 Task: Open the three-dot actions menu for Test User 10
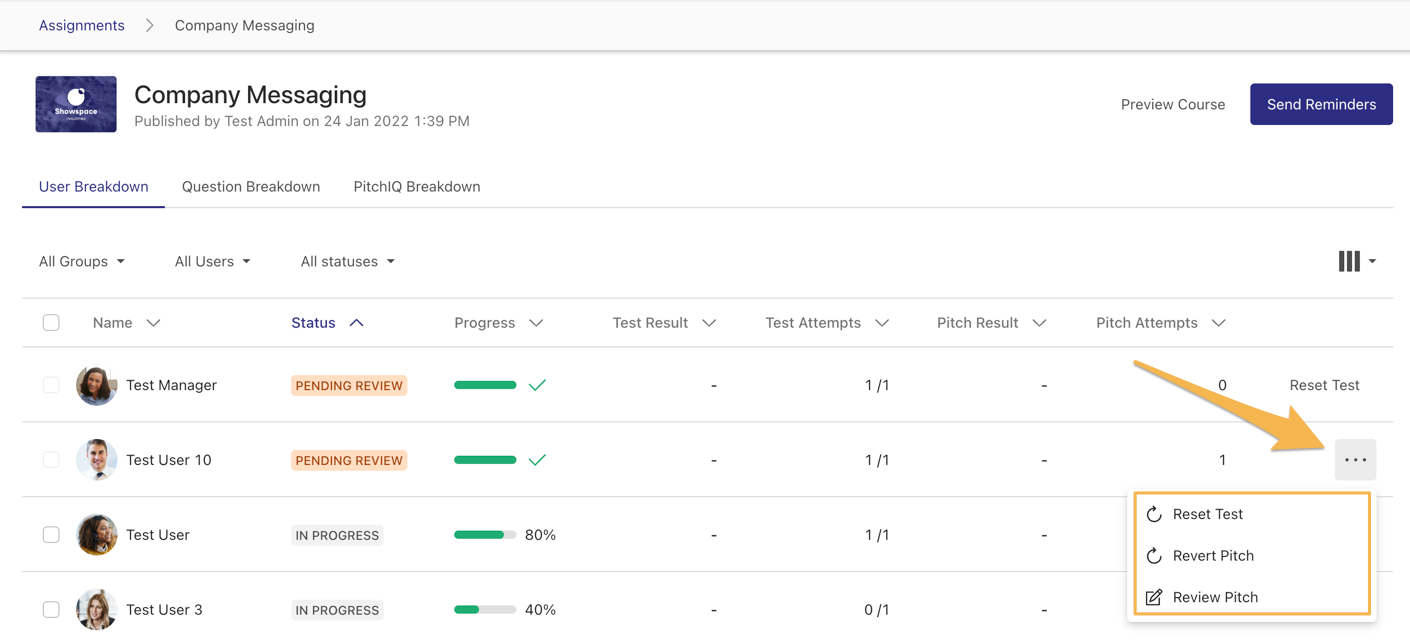(x=1355, y=460)
